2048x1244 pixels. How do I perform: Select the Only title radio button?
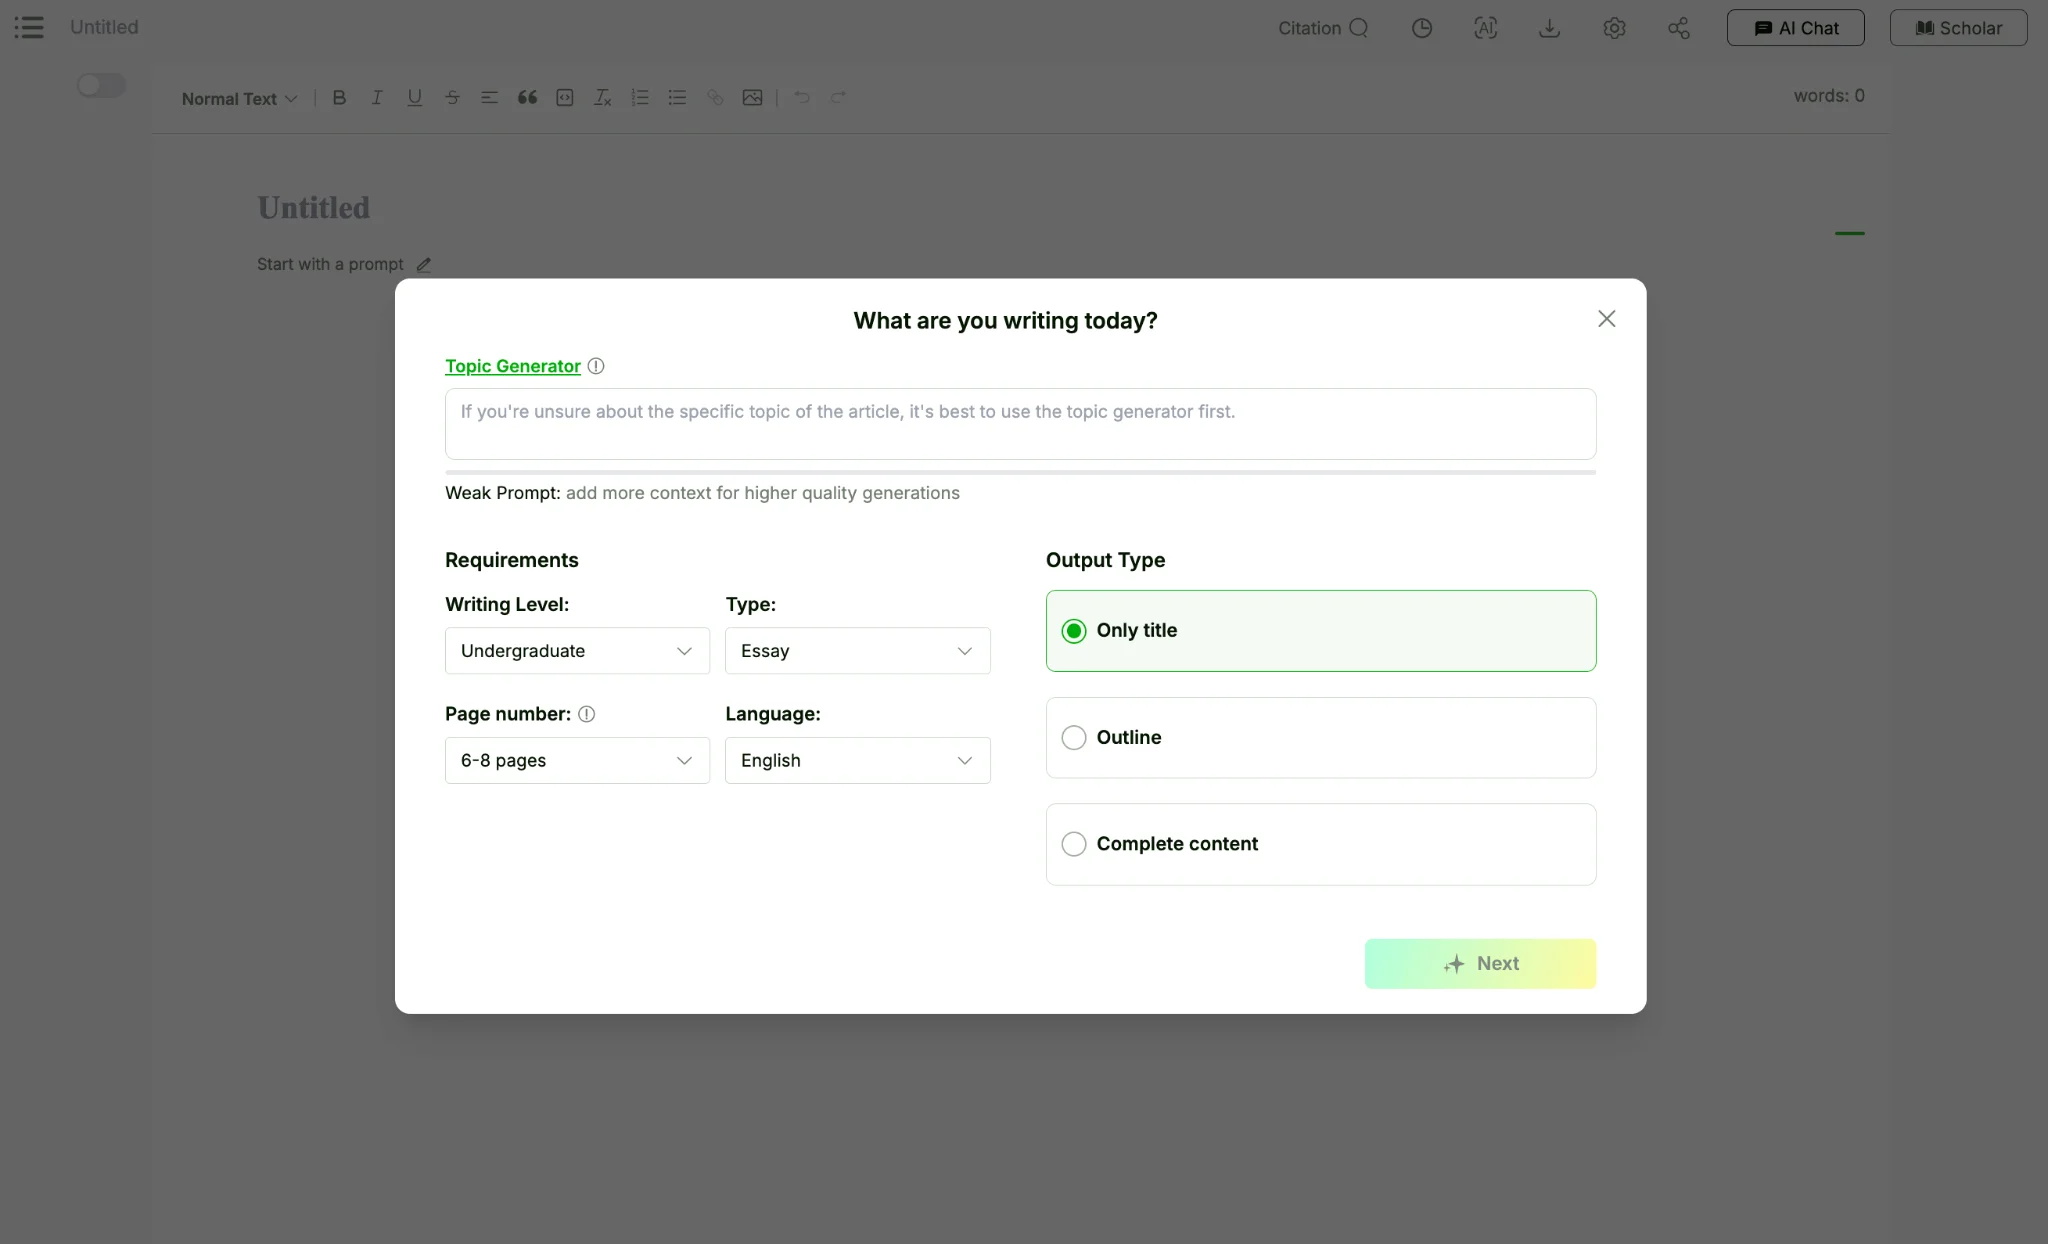coord(1074,631)
